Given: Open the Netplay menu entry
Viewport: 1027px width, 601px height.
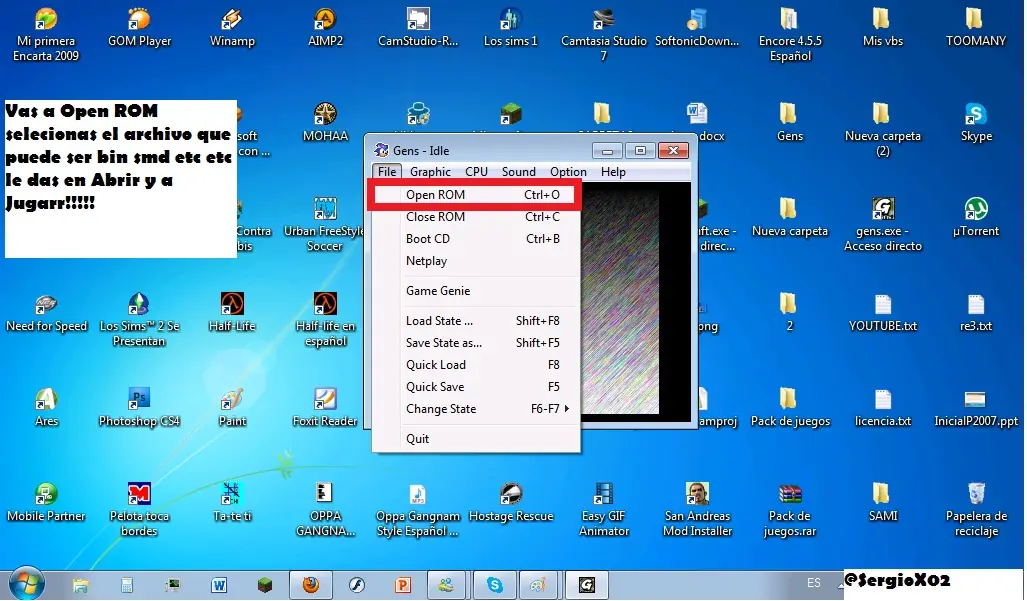Looking at the screenshot, I should tap(476, 261).
